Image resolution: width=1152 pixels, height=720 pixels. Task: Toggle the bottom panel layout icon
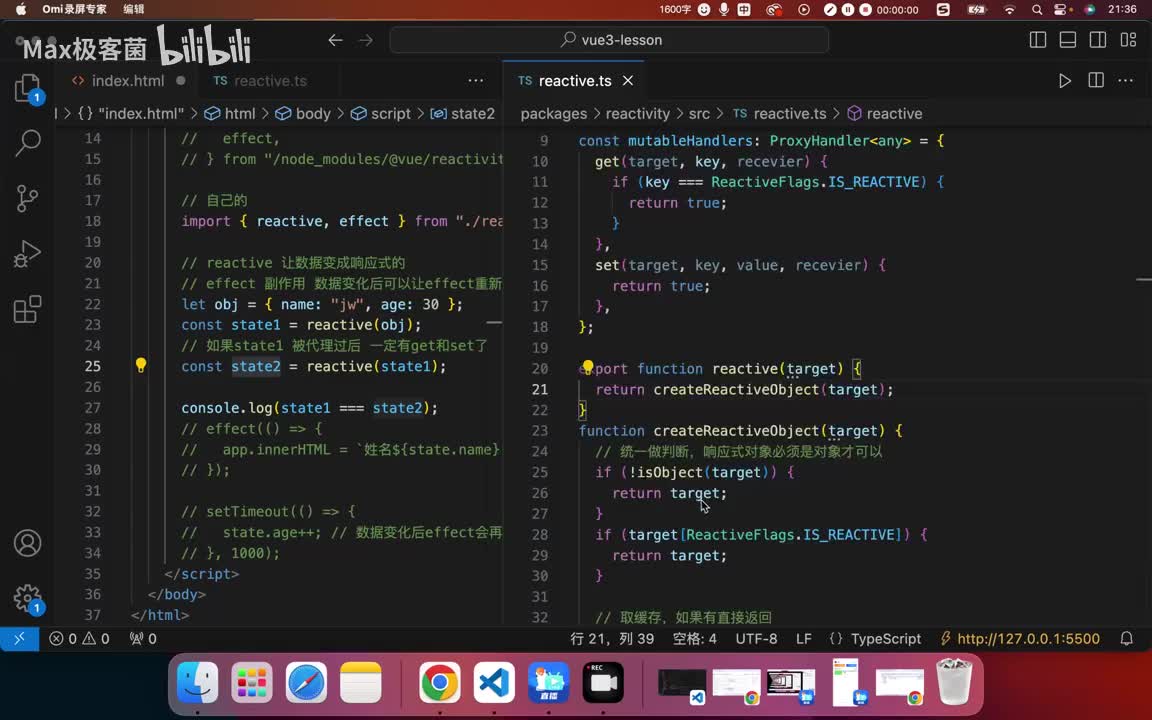click(x=1068, y=40)
